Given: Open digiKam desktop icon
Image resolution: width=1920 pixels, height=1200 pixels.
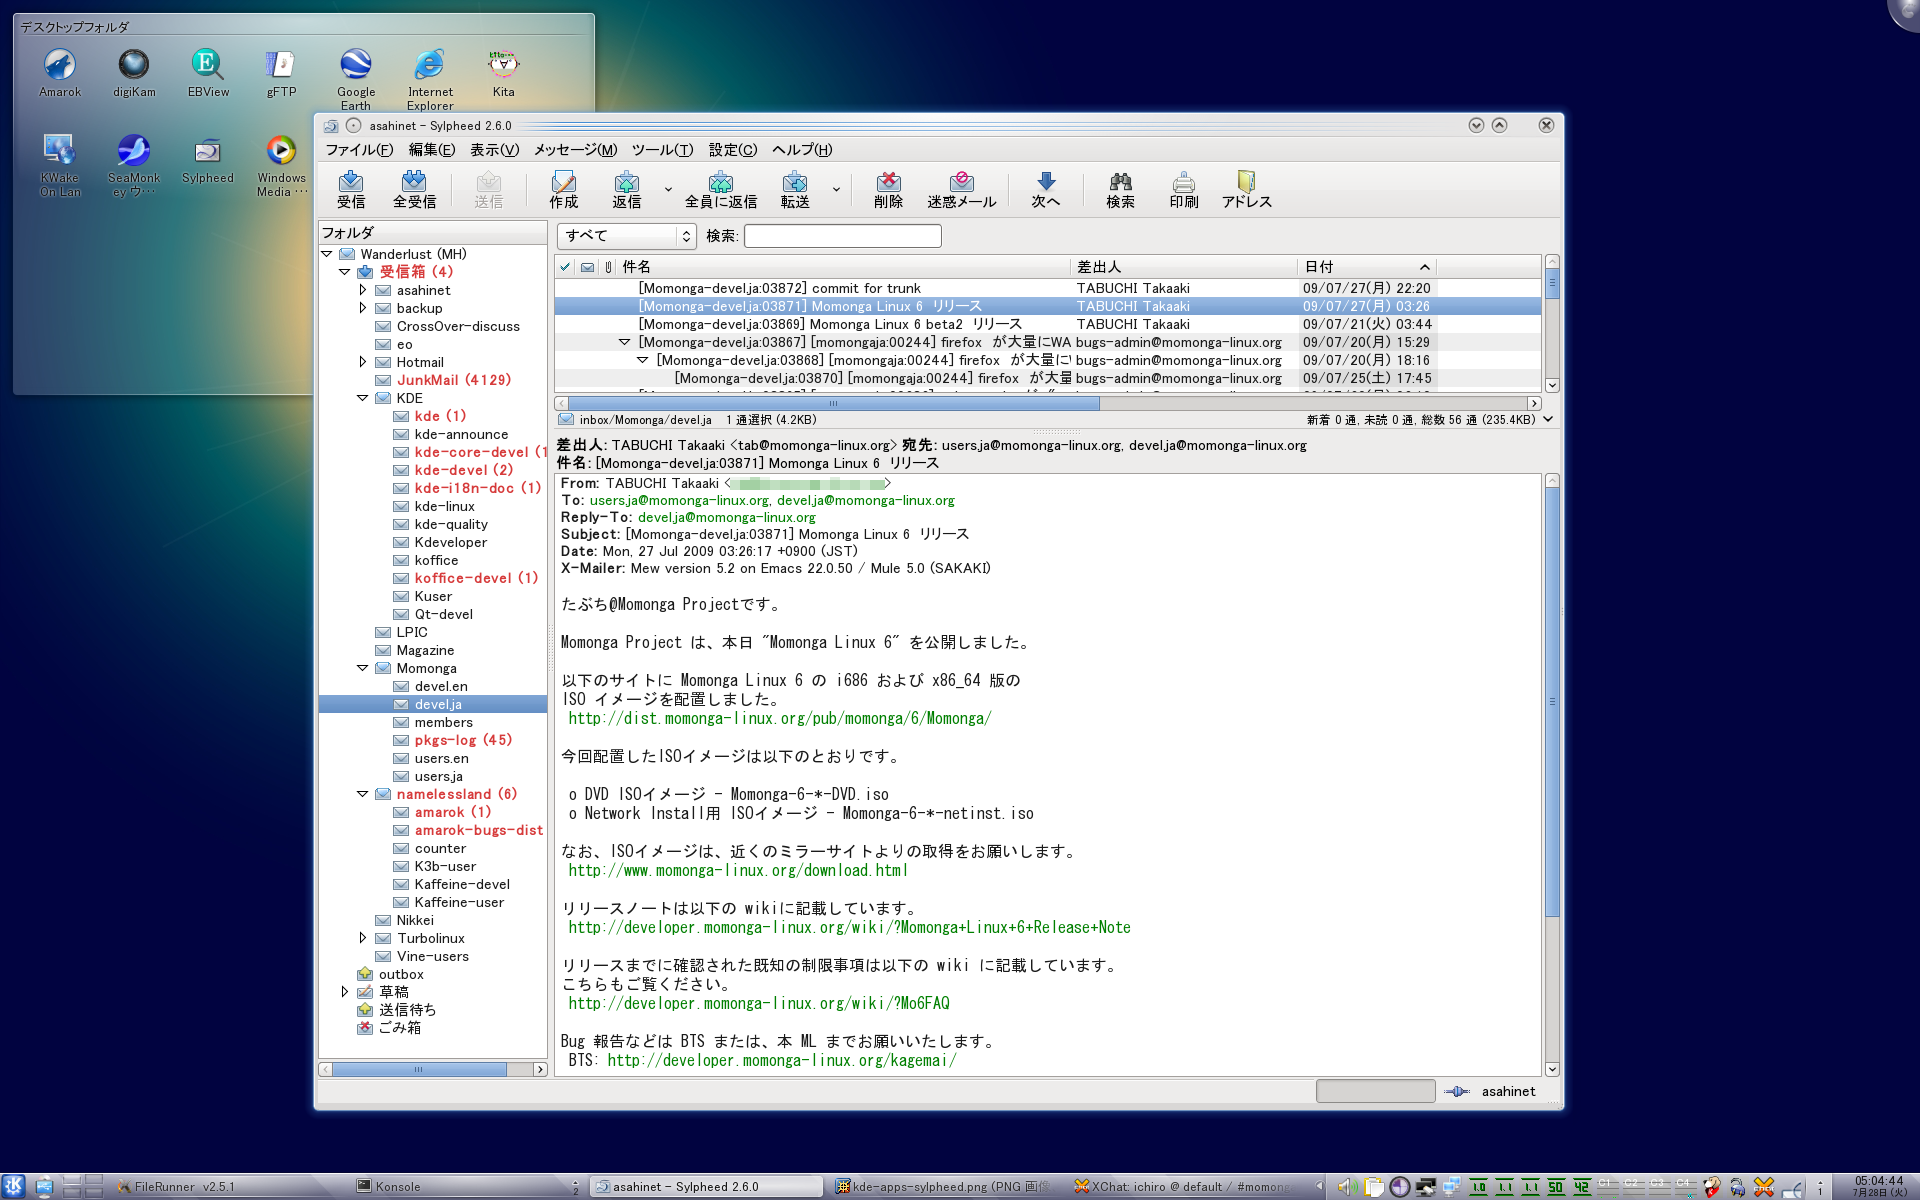Looking at the screenshot, I should [134, 73].
